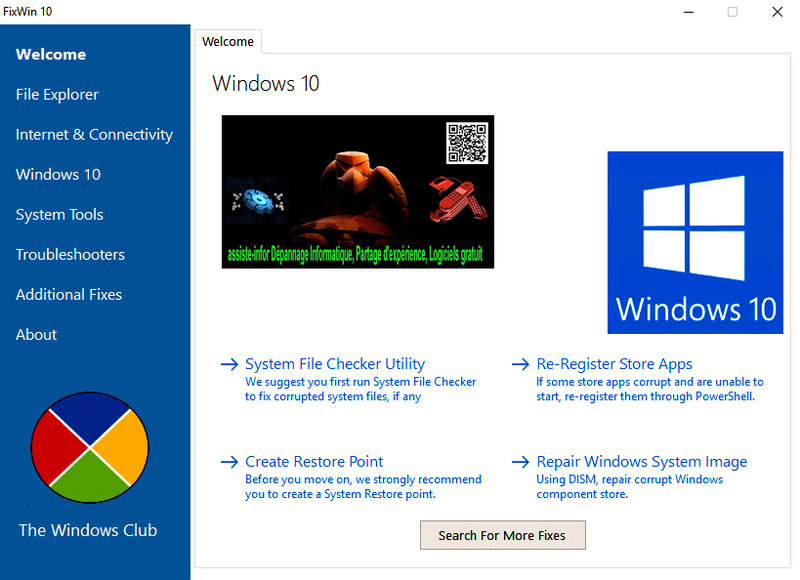The image size is (800, 580).
Task: Open the File Explorer fixes section
Action: (57, 94)
